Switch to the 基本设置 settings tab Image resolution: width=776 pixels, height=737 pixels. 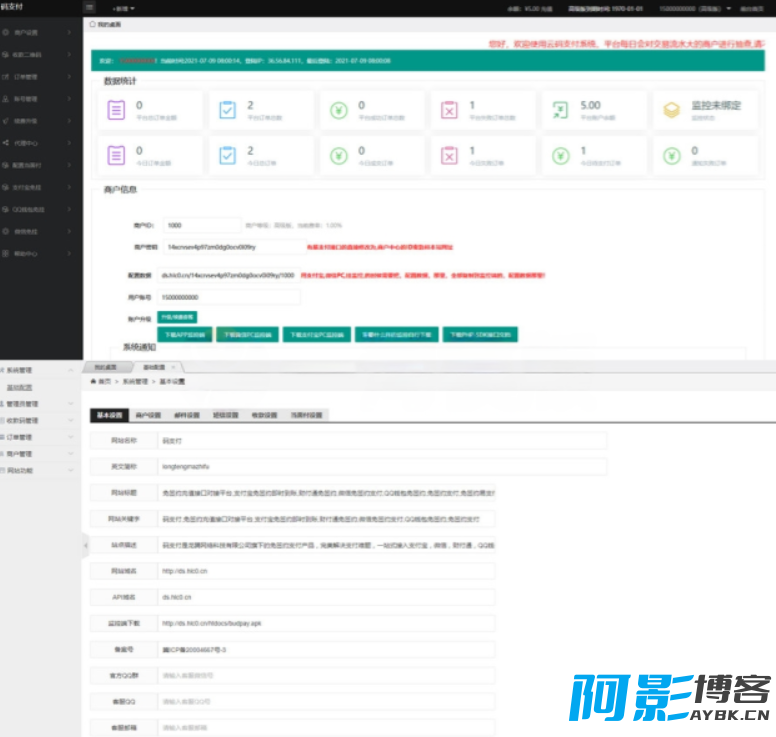pos(109,415)
